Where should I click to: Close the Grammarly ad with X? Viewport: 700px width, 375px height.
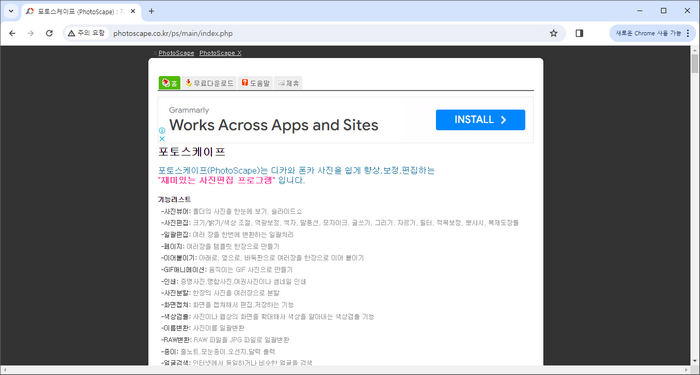coord(162,138)
